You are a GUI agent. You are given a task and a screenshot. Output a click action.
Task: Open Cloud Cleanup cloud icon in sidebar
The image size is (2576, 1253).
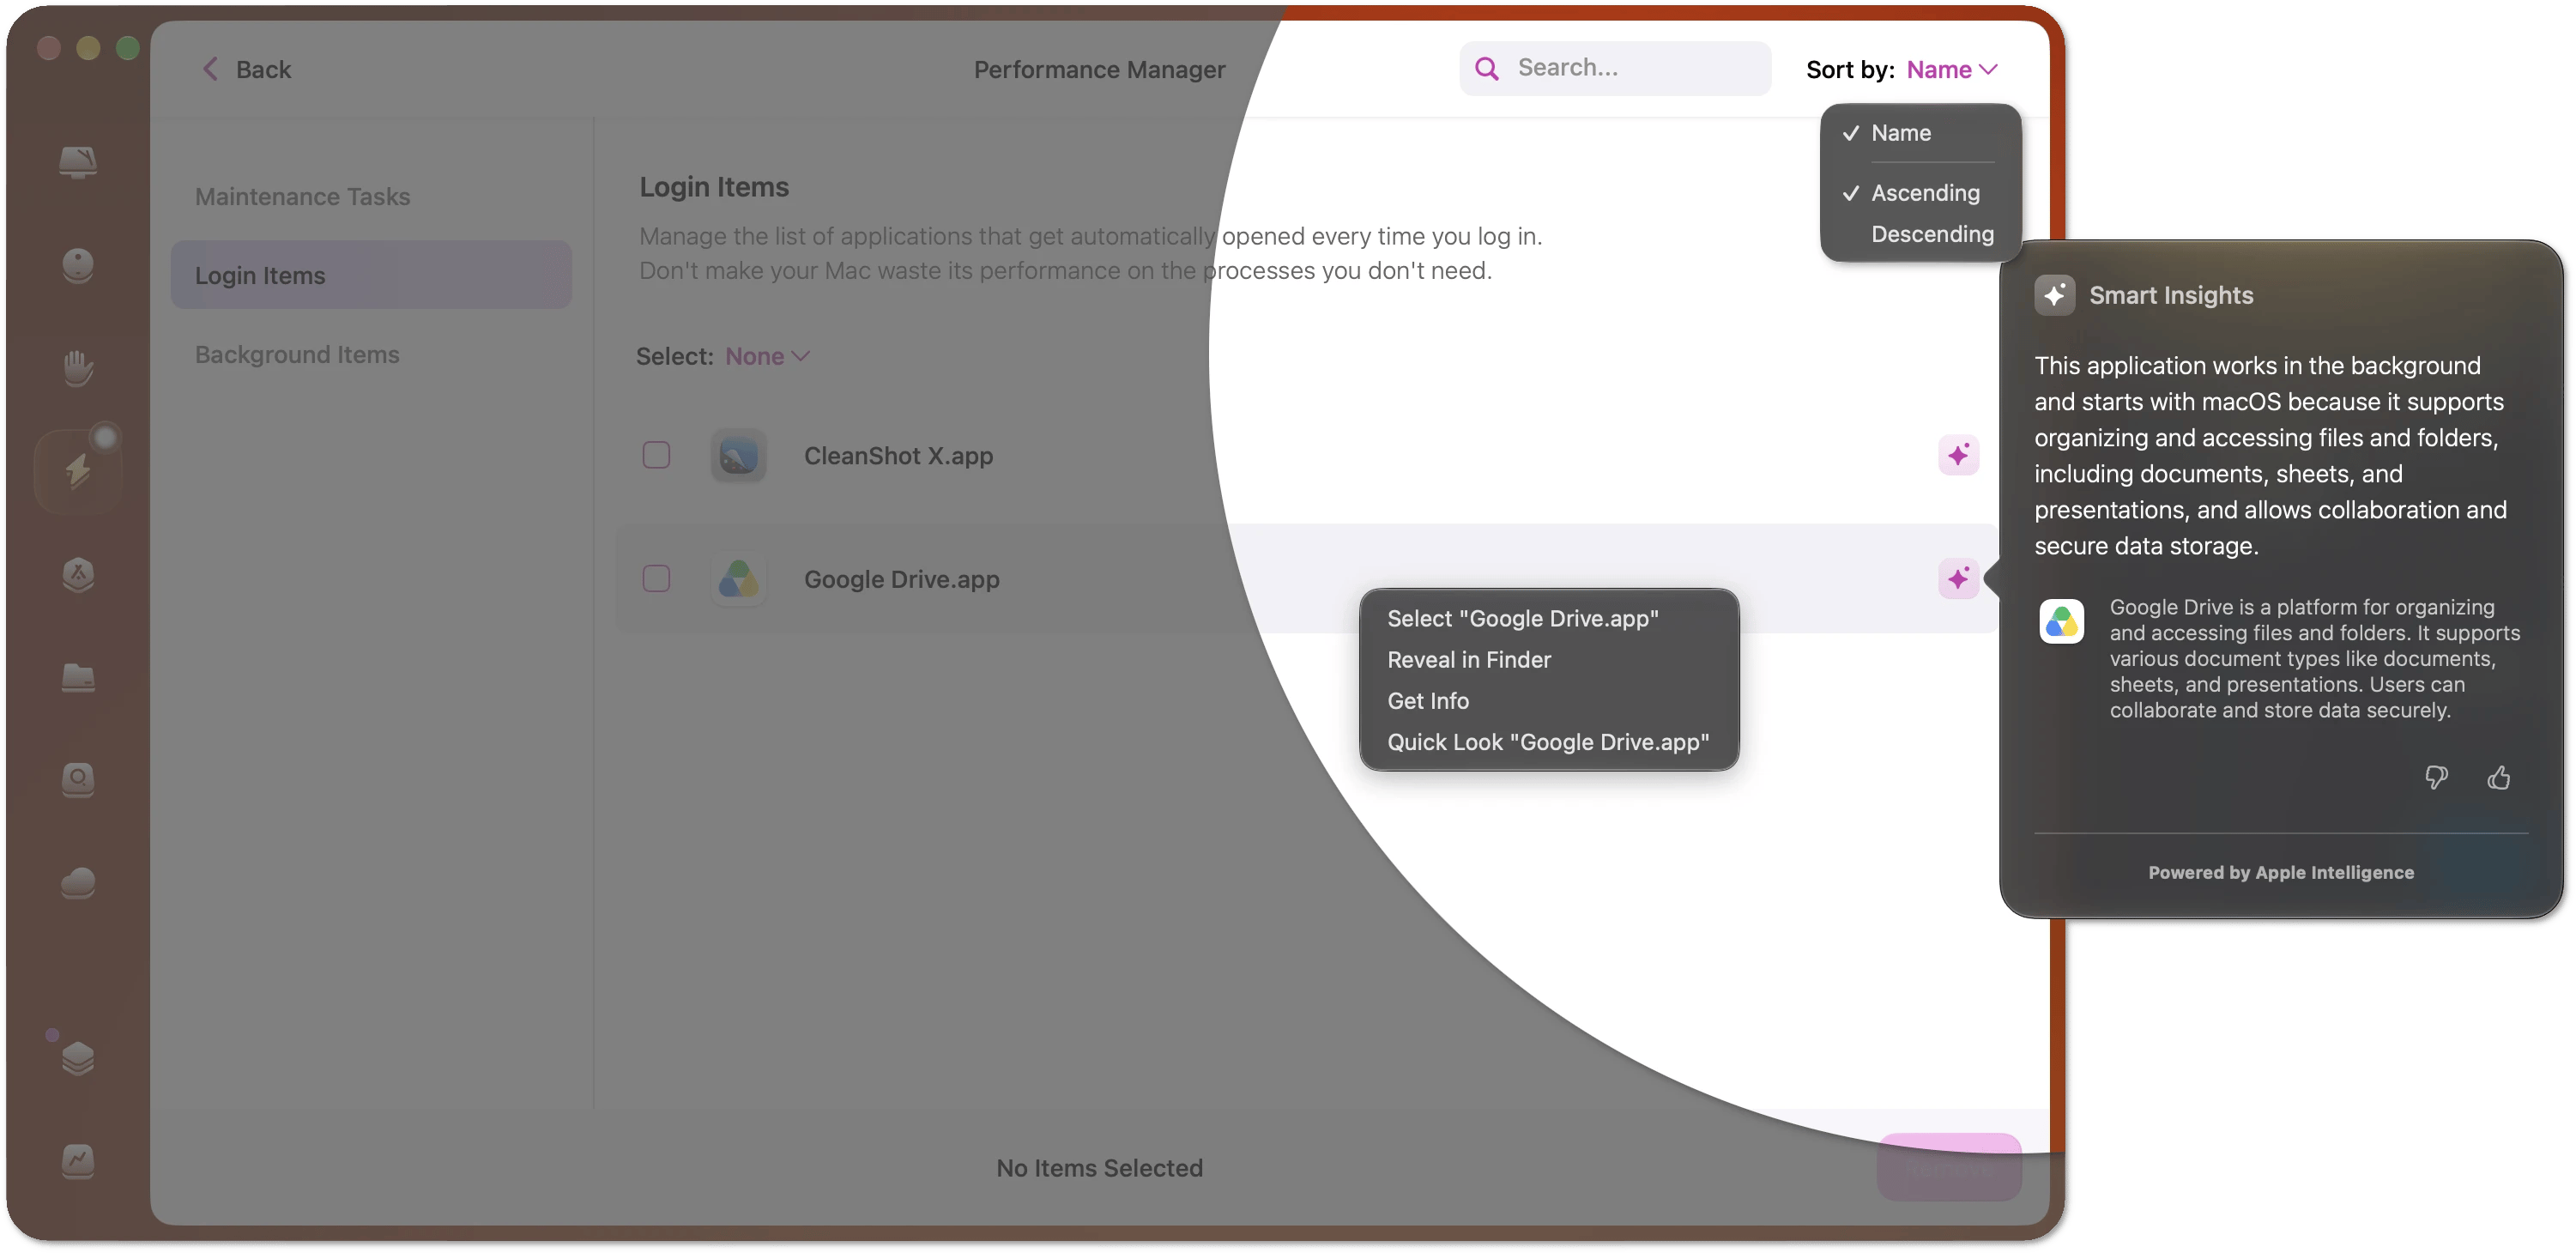tap(78, 883)
